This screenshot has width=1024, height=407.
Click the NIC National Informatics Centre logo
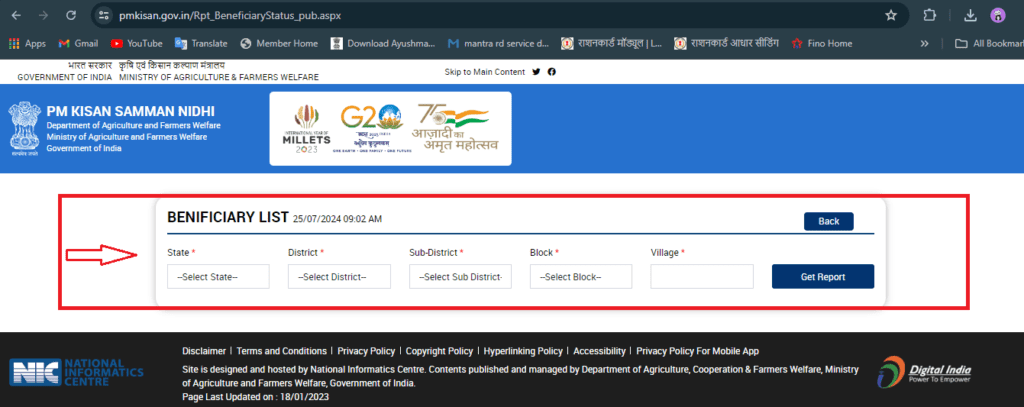[x=76, y=371]
